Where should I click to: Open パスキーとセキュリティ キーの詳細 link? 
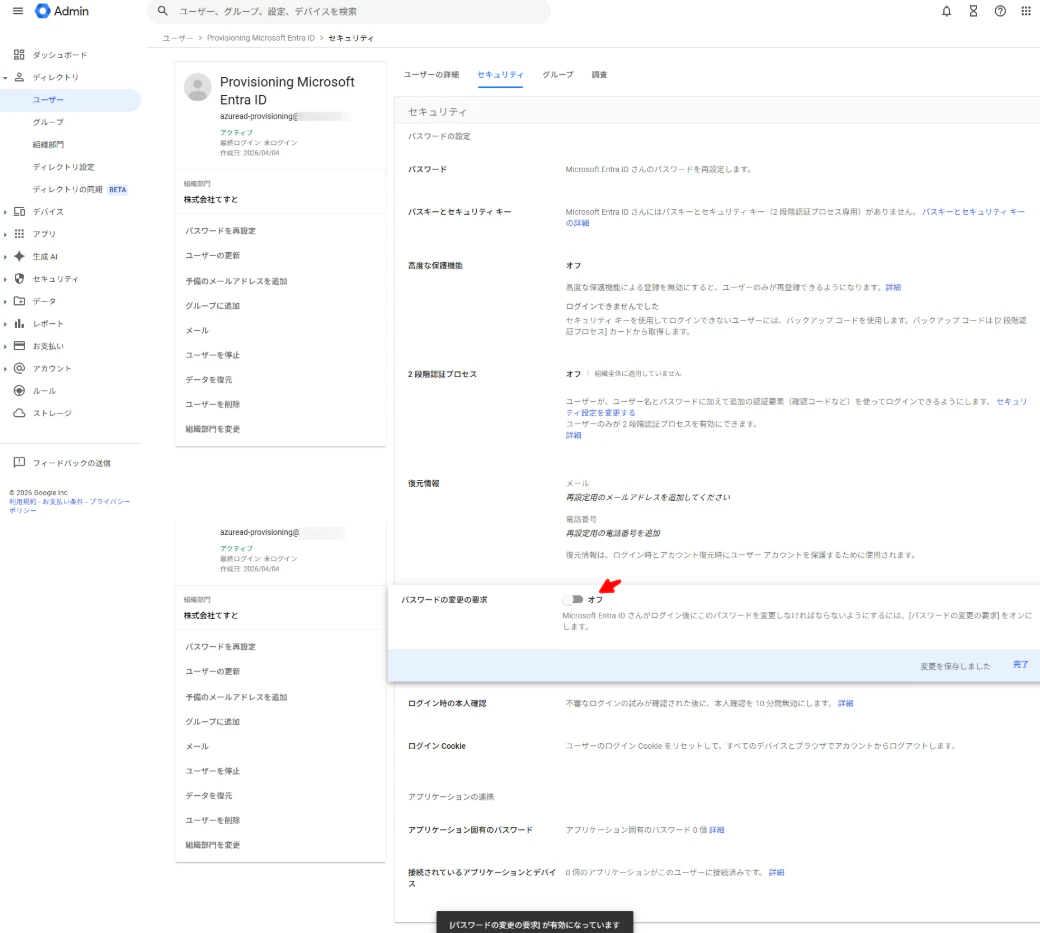click(973, 212)
